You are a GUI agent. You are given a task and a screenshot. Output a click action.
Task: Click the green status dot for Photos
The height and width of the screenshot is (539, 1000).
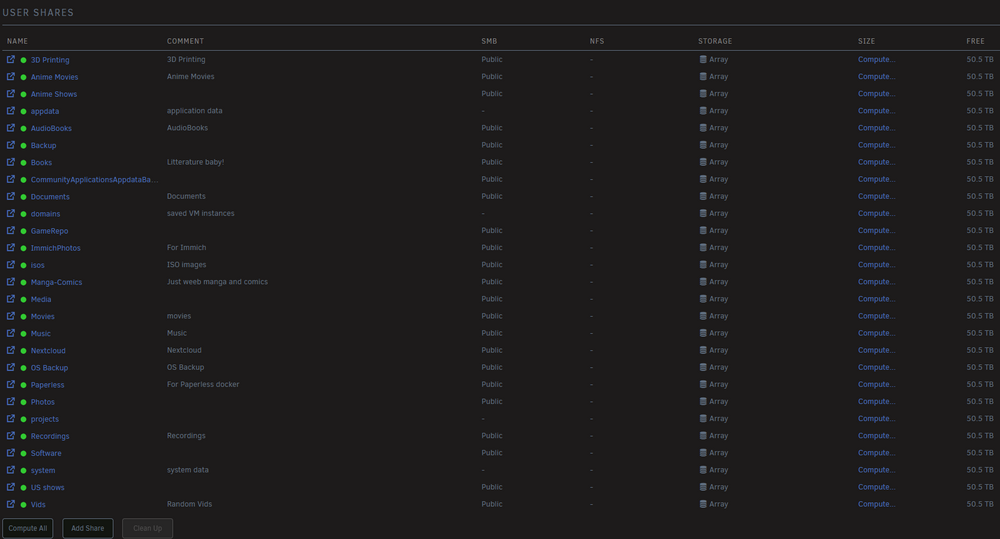[x=24, y=402]
